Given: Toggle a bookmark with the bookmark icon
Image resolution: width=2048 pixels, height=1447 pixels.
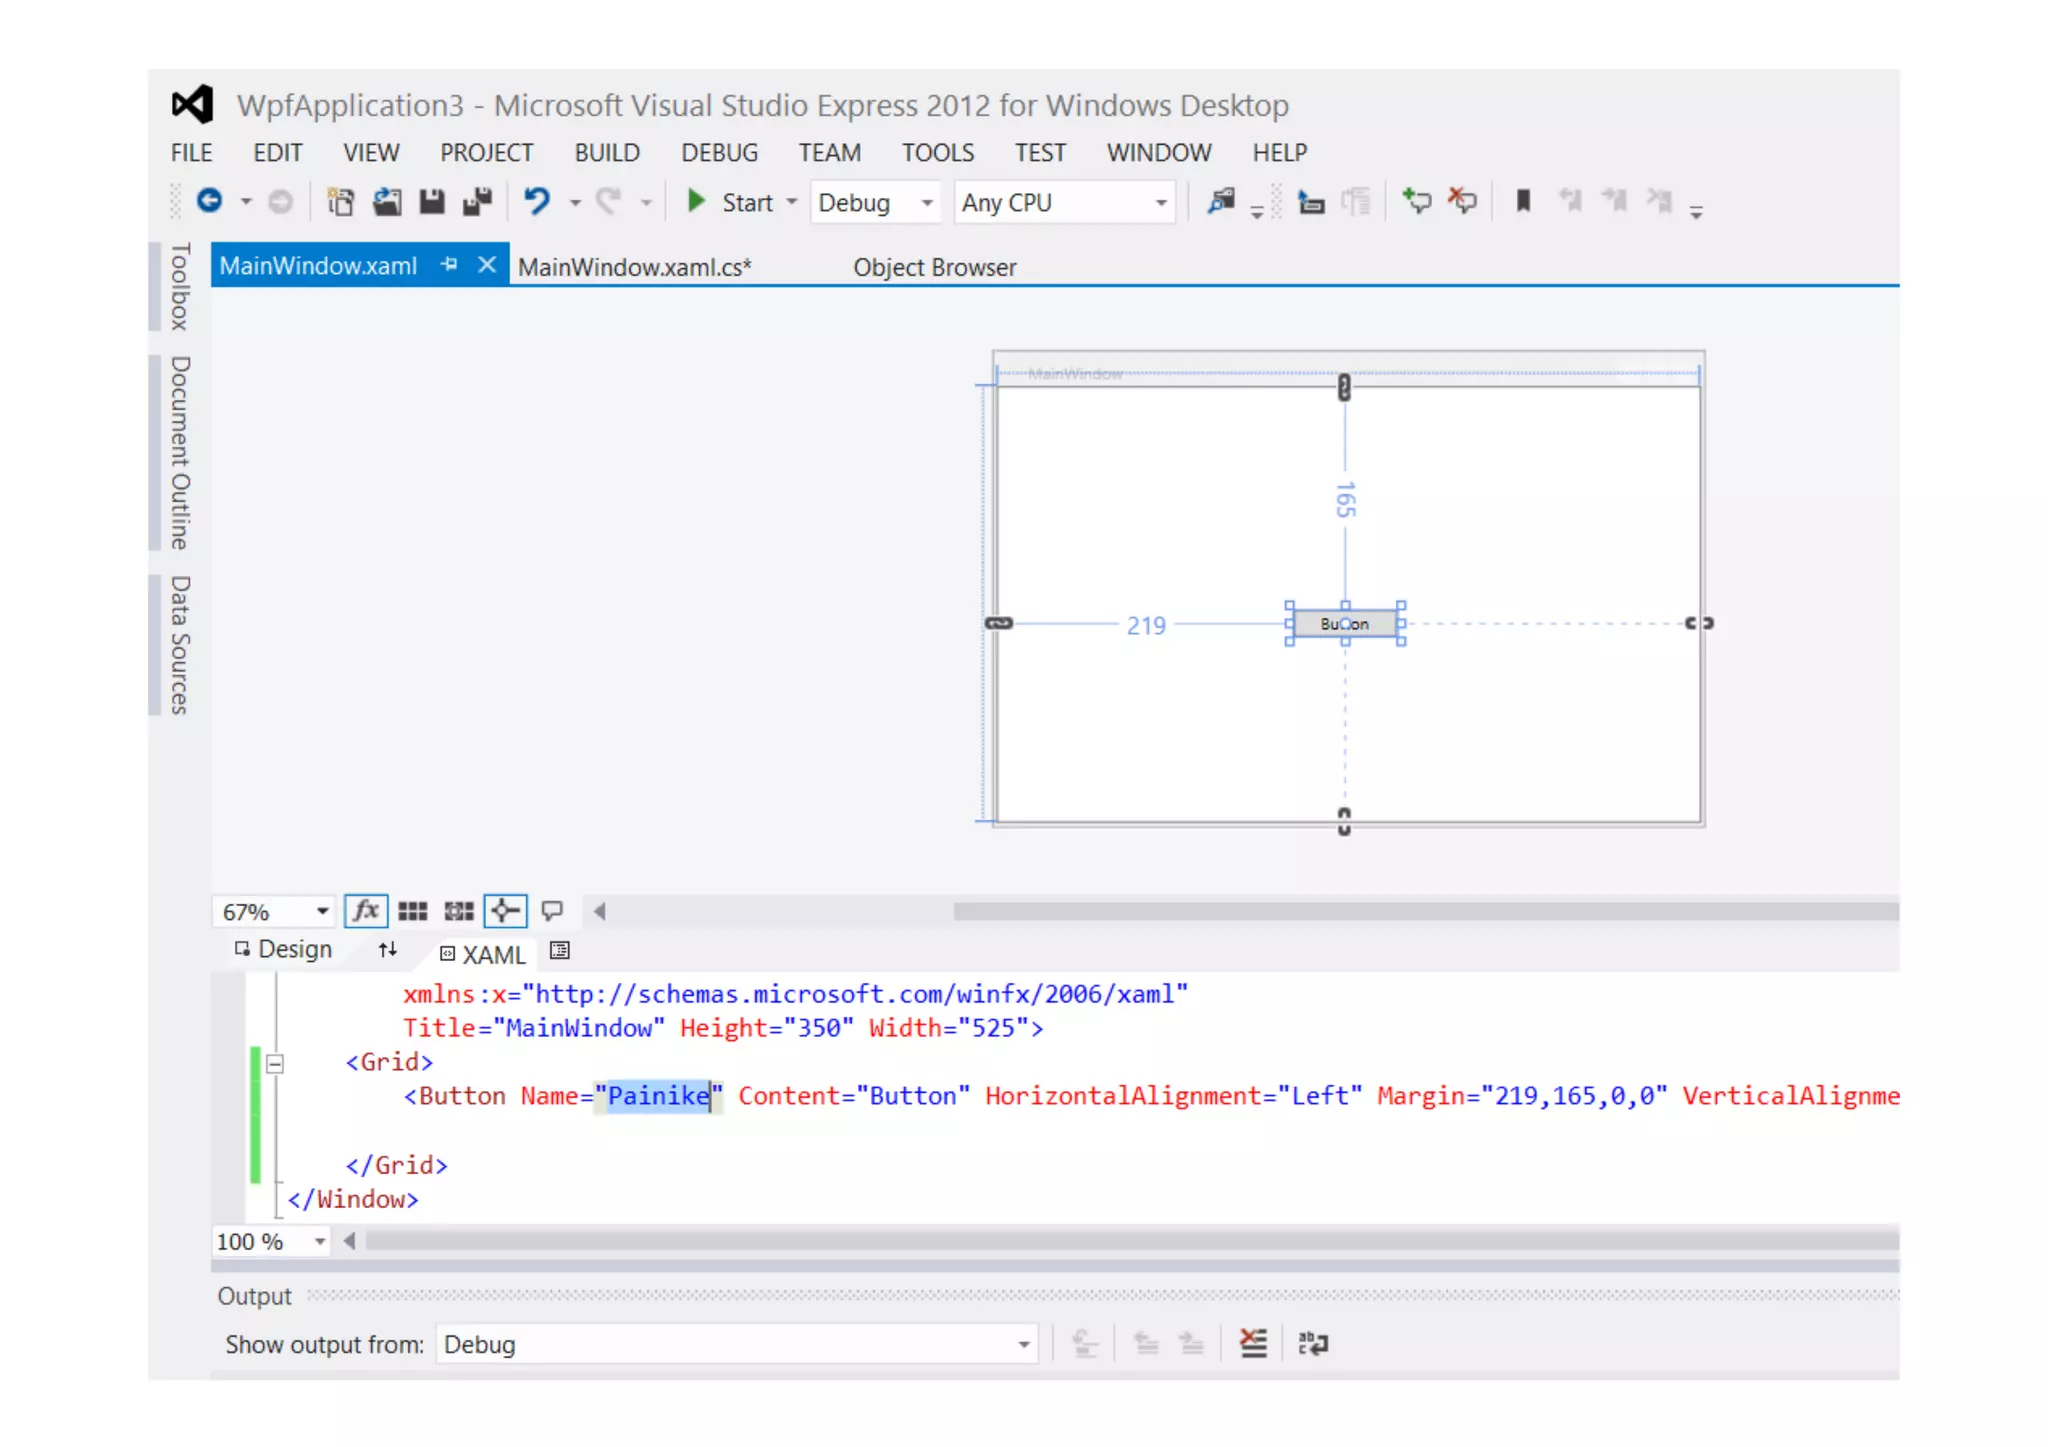Looking at the screenshot, I should point(1523,201).
